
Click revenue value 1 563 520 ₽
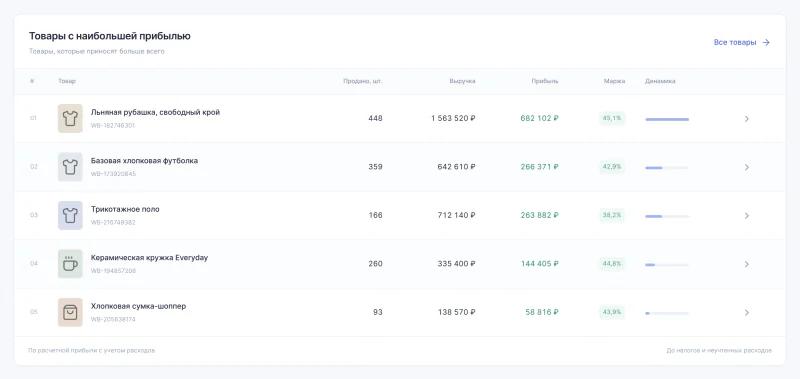coord(453,118)
